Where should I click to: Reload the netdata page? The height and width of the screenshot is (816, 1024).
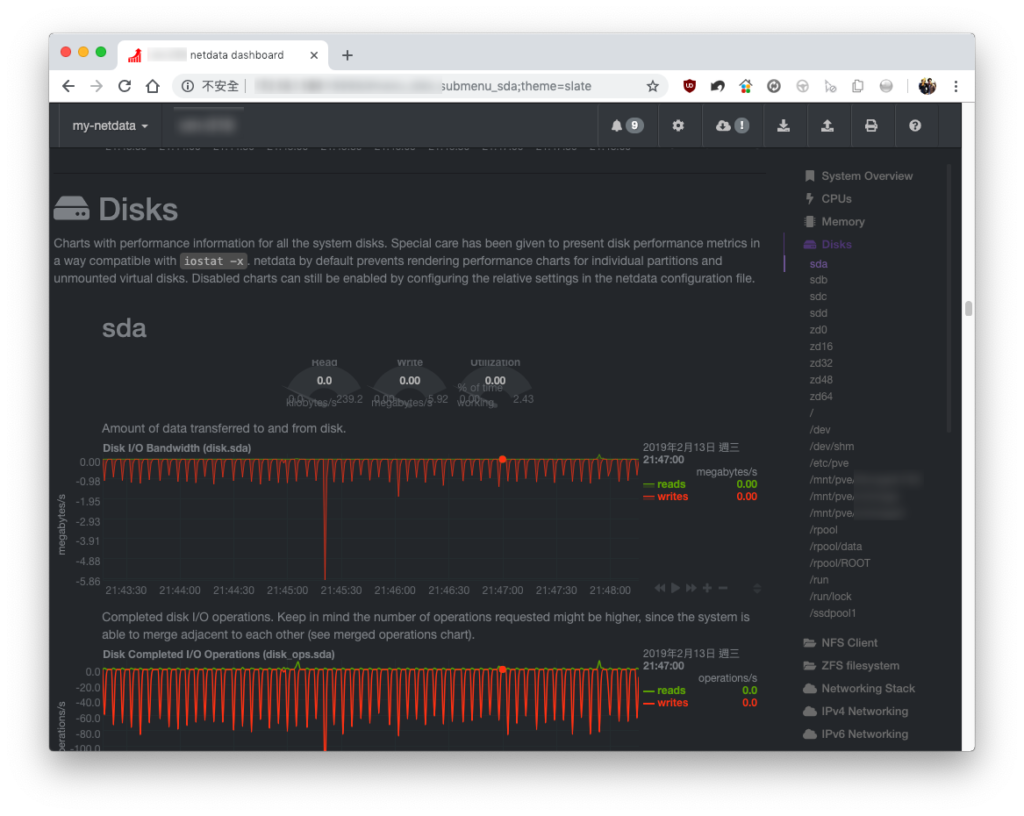[x=124, y=86]
